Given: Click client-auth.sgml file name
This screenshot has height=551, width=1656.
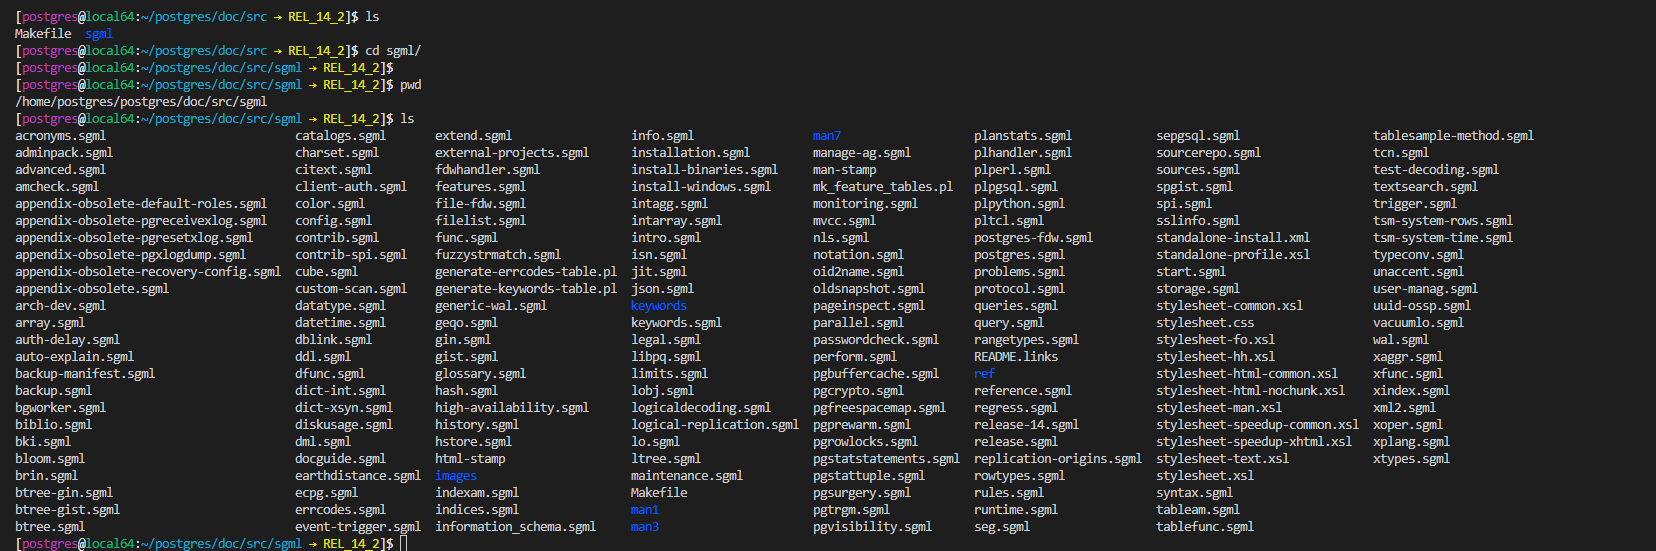Looking at the screenshot, I should [351, 187].
